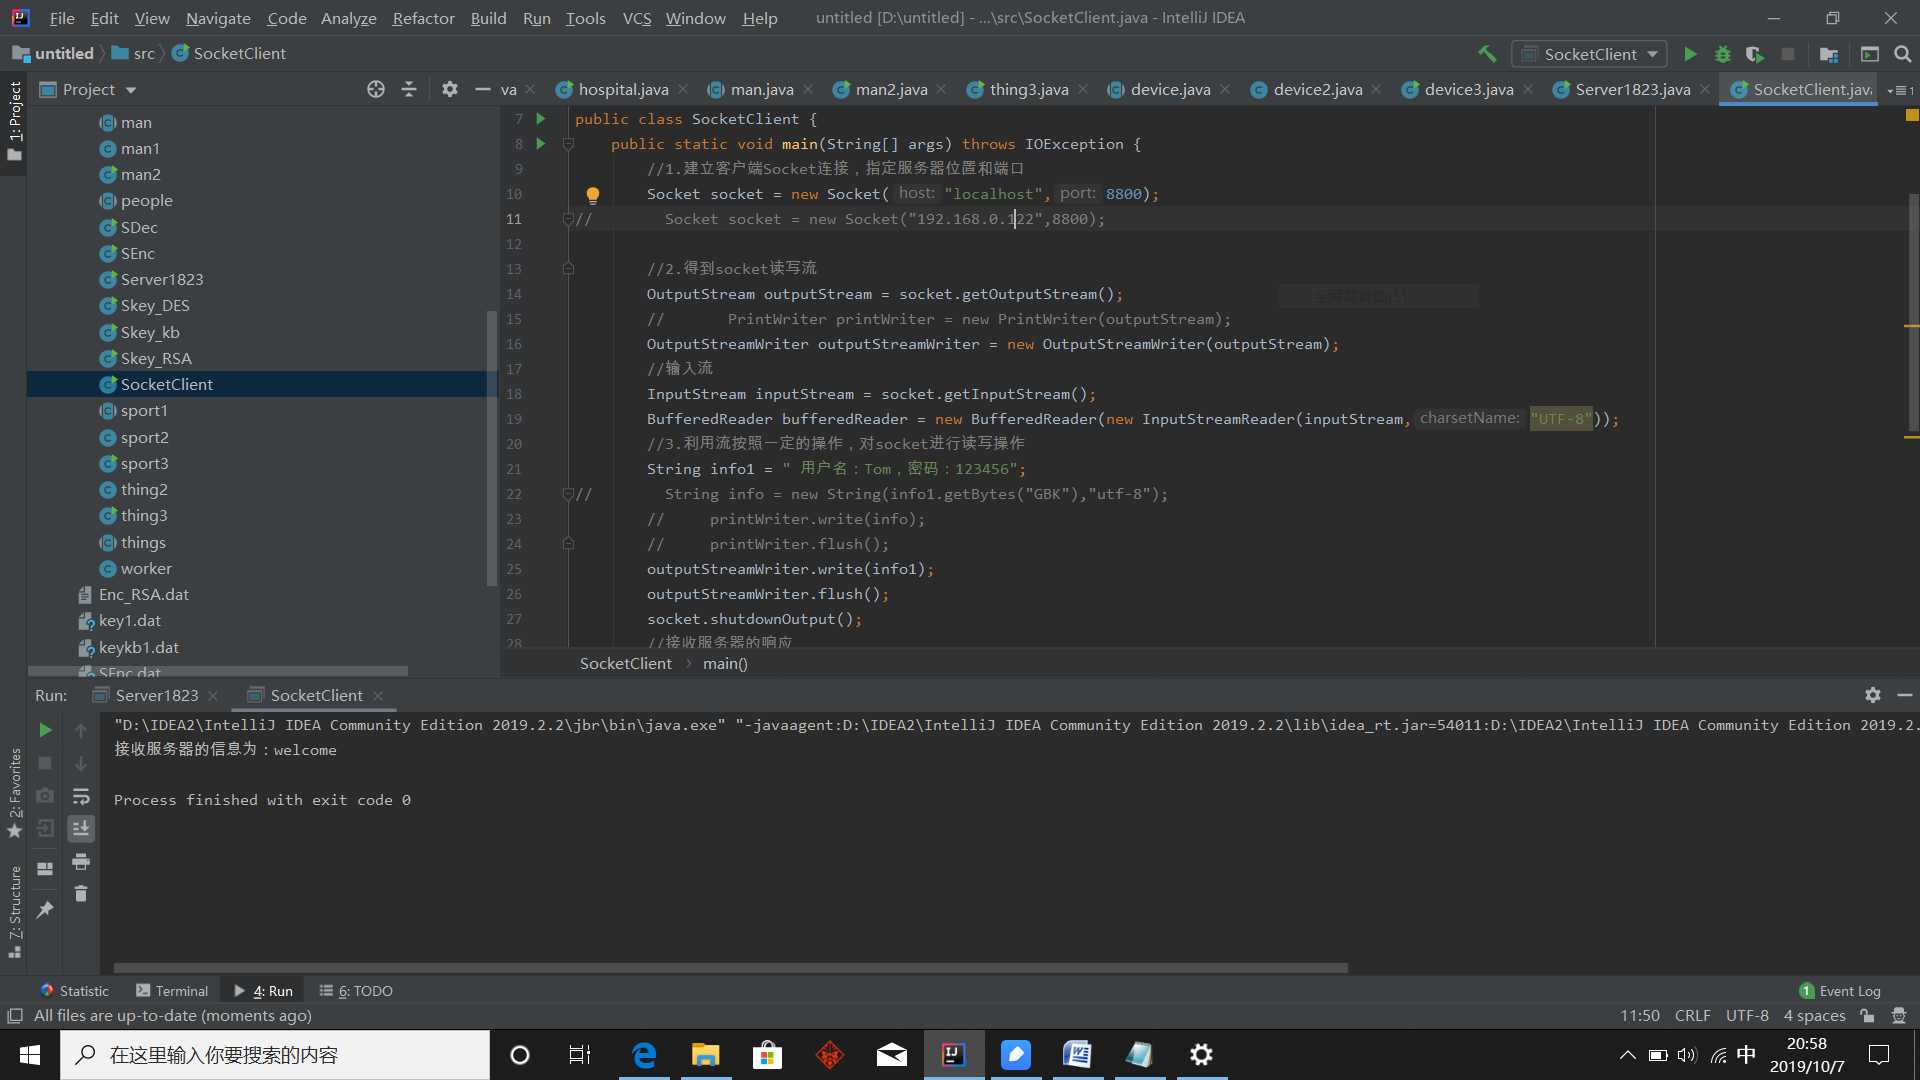
Task: Click the Build project hammer icon
Action: [1487, 54]
